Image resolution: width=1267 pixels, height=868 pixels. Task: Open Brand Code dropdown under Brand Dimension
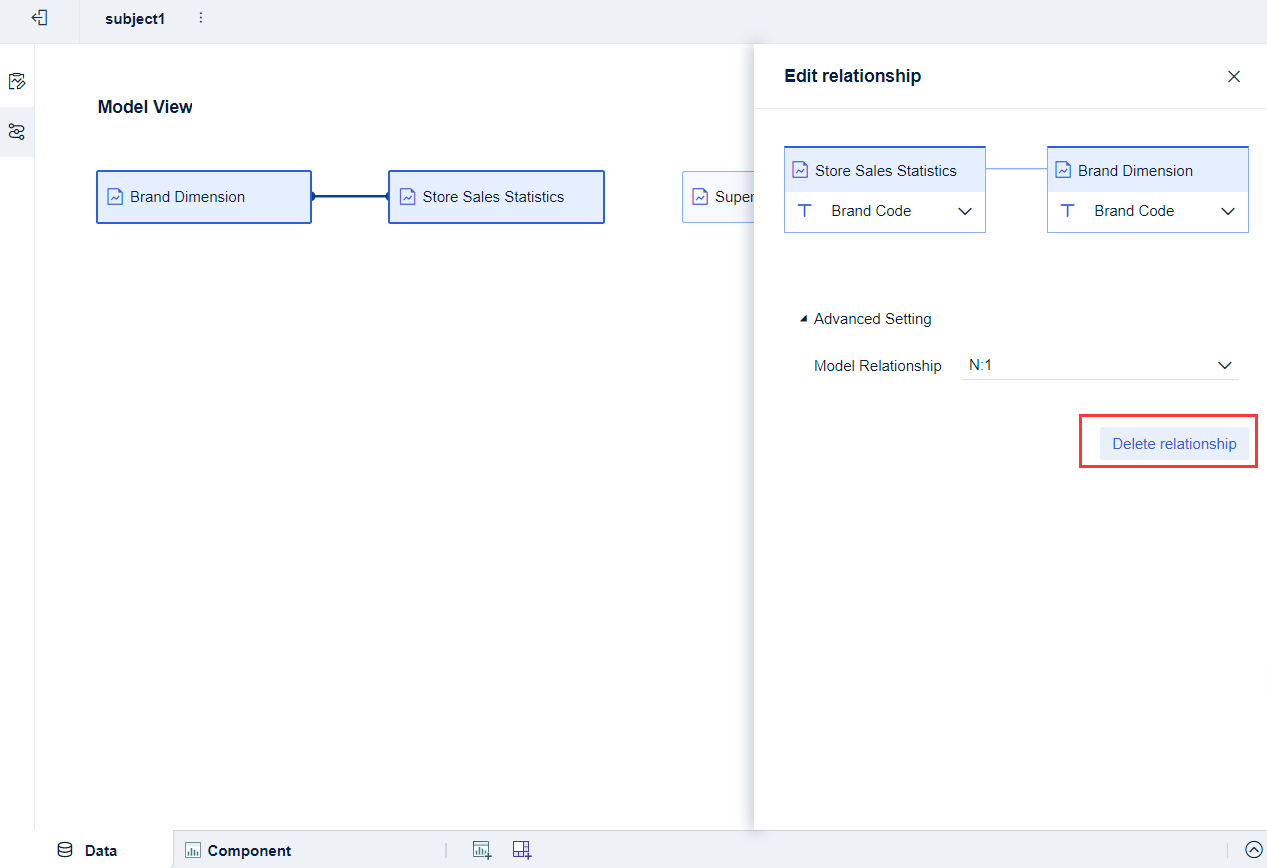pos(1227,211)
